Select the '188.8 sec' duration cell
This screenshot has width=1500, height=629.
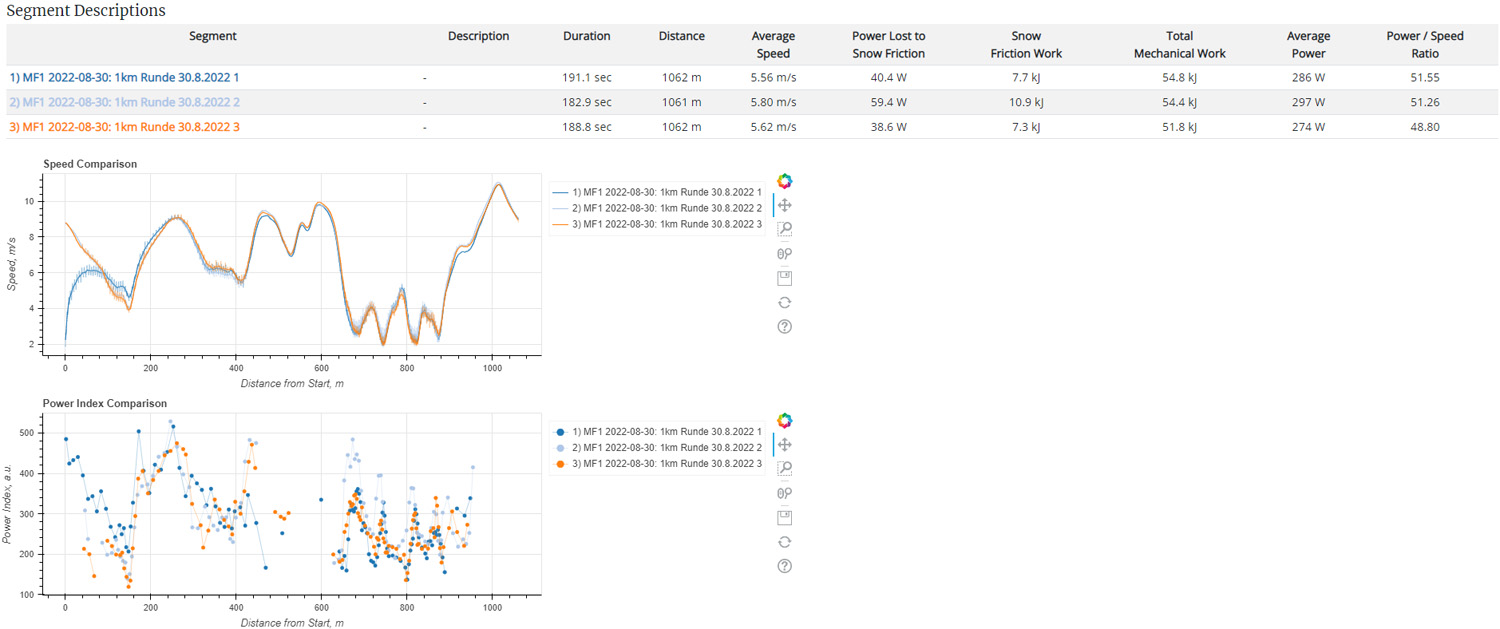click(x=587, y=127)
